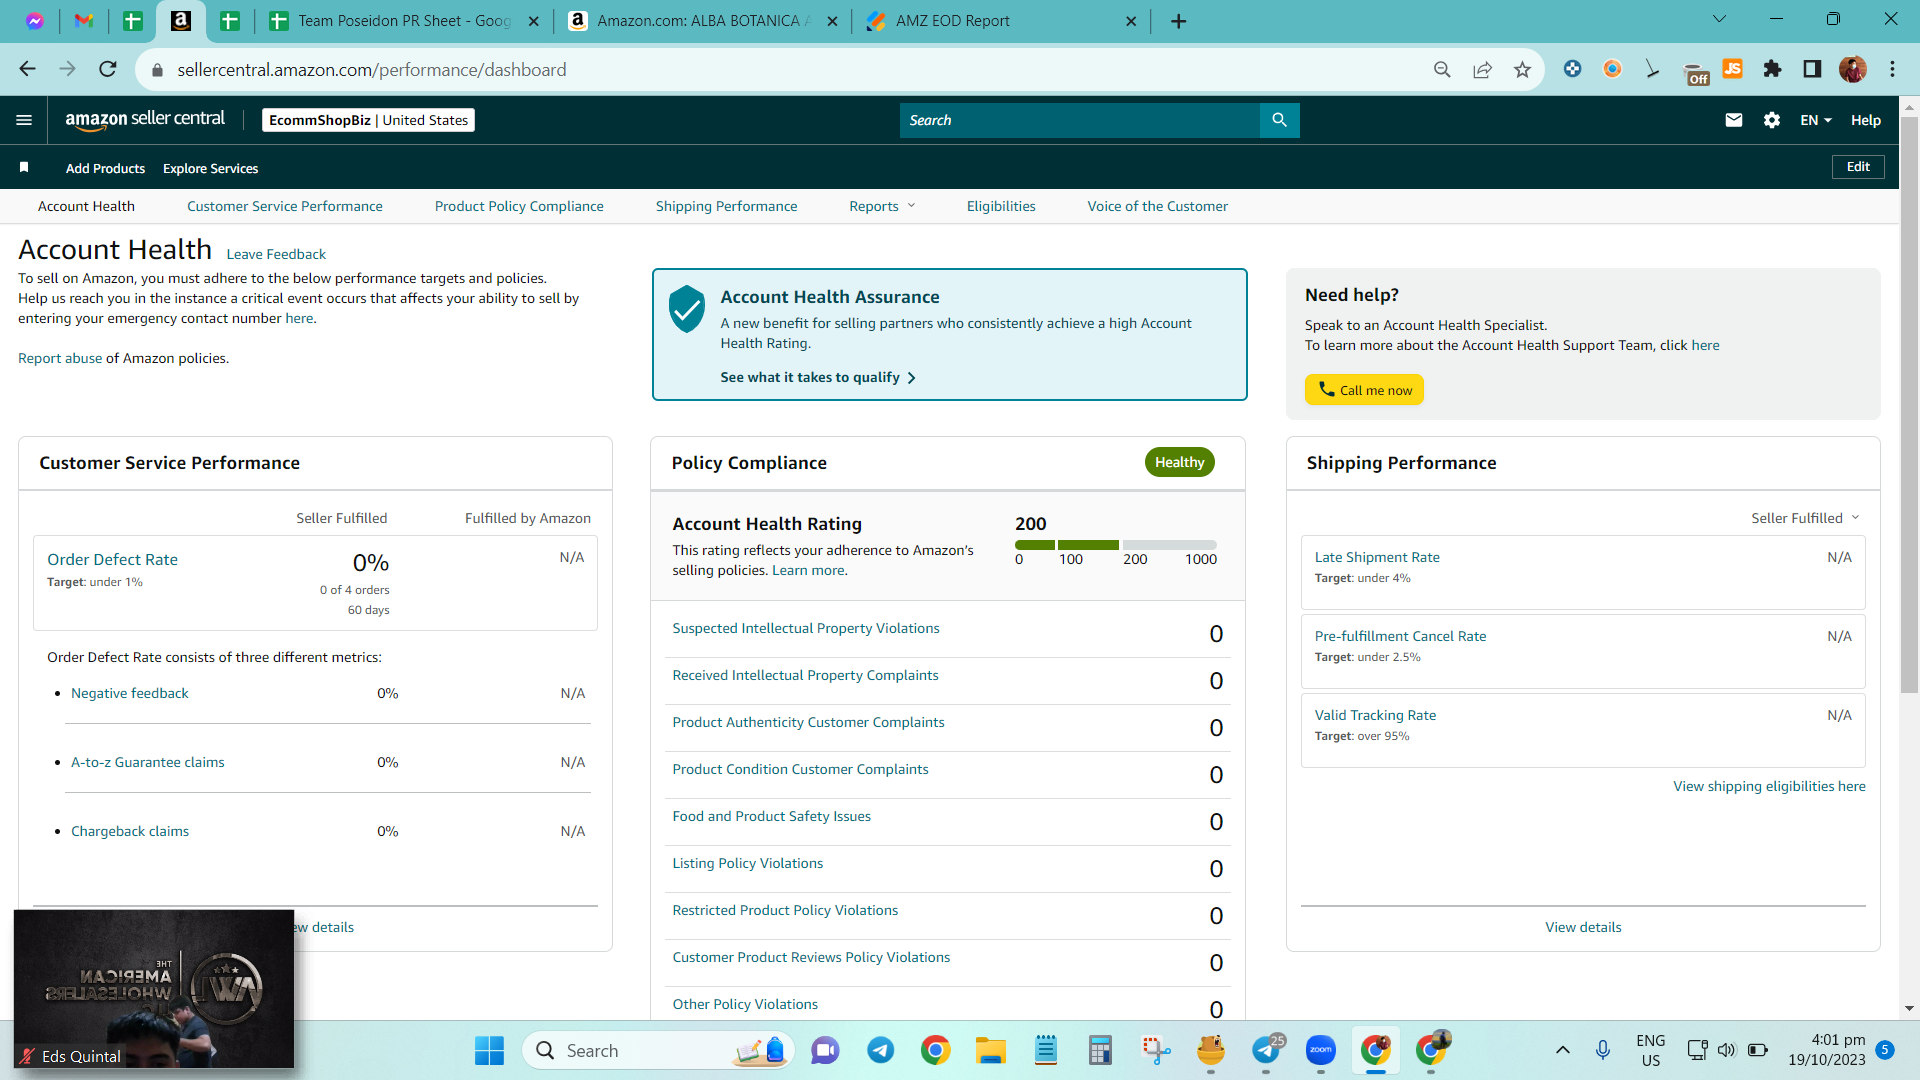Image resolution: width=1920 pixels, height=1080 pixels.
Task: Click the A-to-z Guarantee claims link
Action: pyautogui.click(x=148, y=763)
